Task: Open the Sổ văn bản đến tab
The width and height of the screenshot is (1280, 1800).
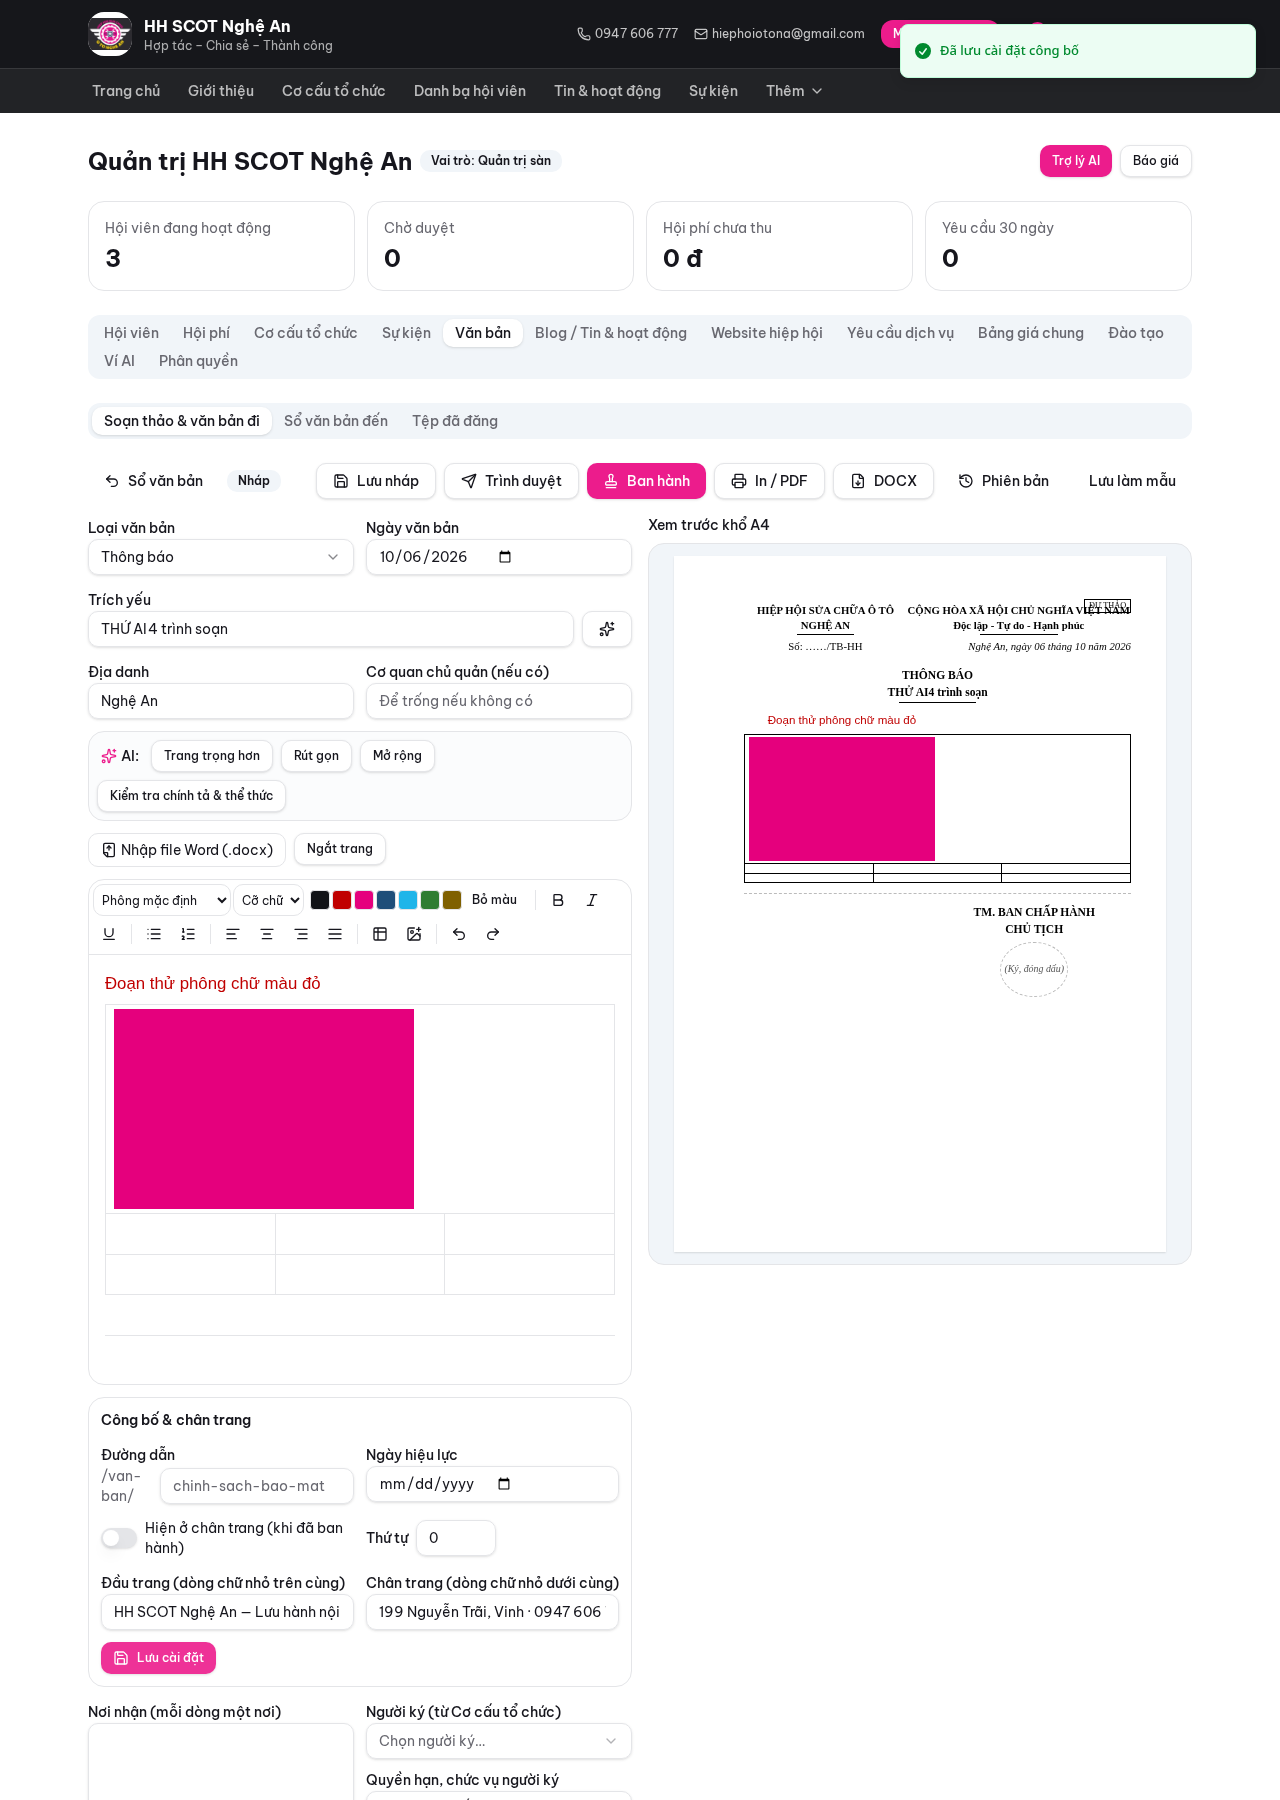Action: pyautogui.click(x=336, y=421)
